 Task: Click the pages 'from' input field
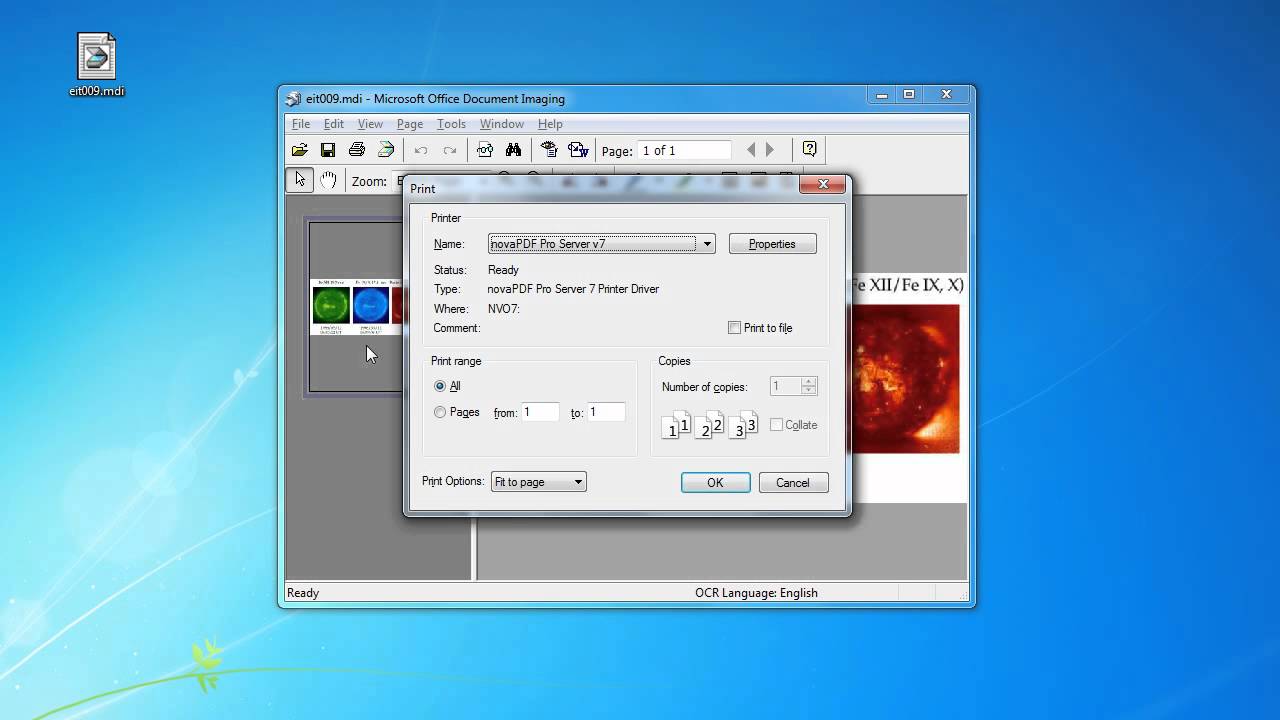(x=540, y=412)
